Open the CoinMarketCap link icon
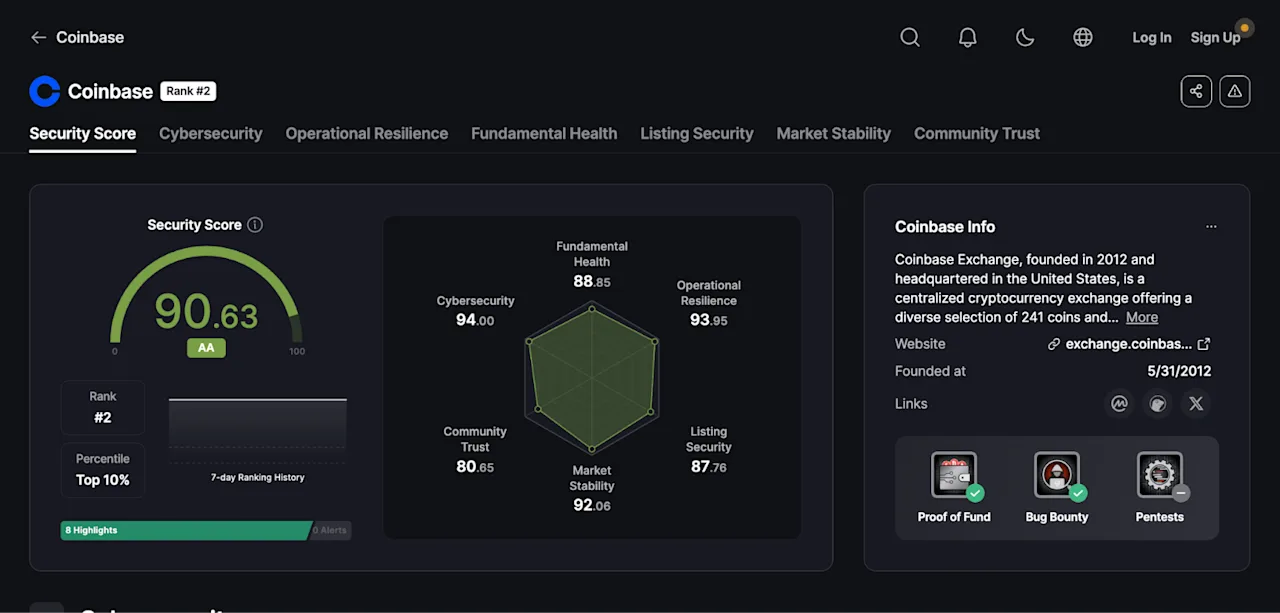This screenshot has width=1280, height=613. click(1120, 404)
